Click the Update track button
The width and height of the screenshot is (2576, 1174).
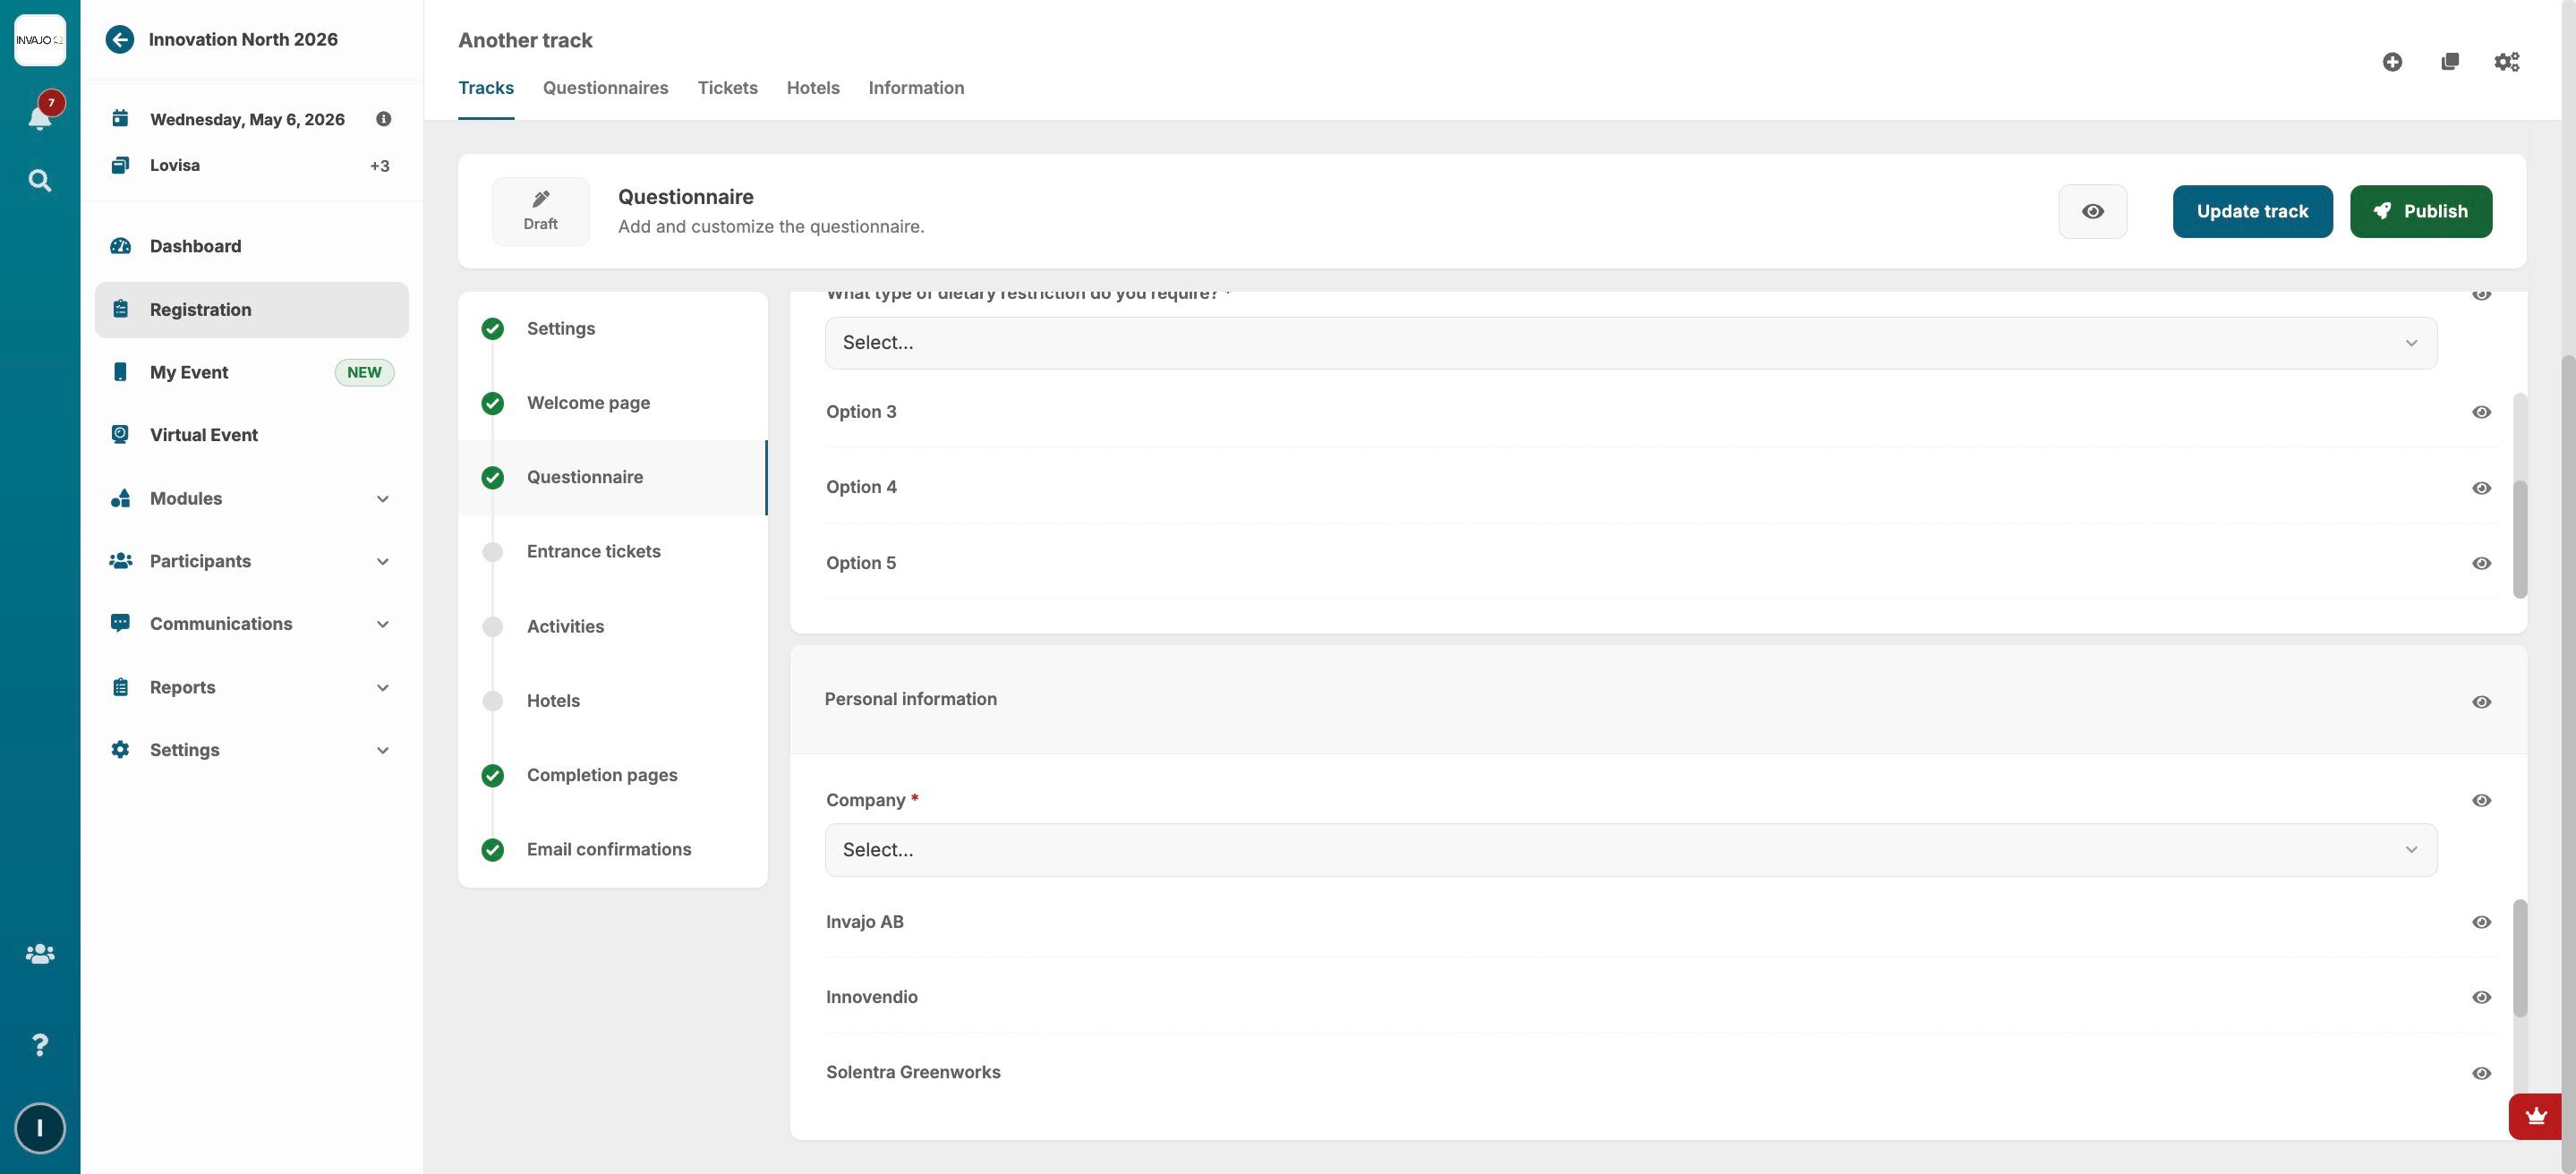[2252, 211]
